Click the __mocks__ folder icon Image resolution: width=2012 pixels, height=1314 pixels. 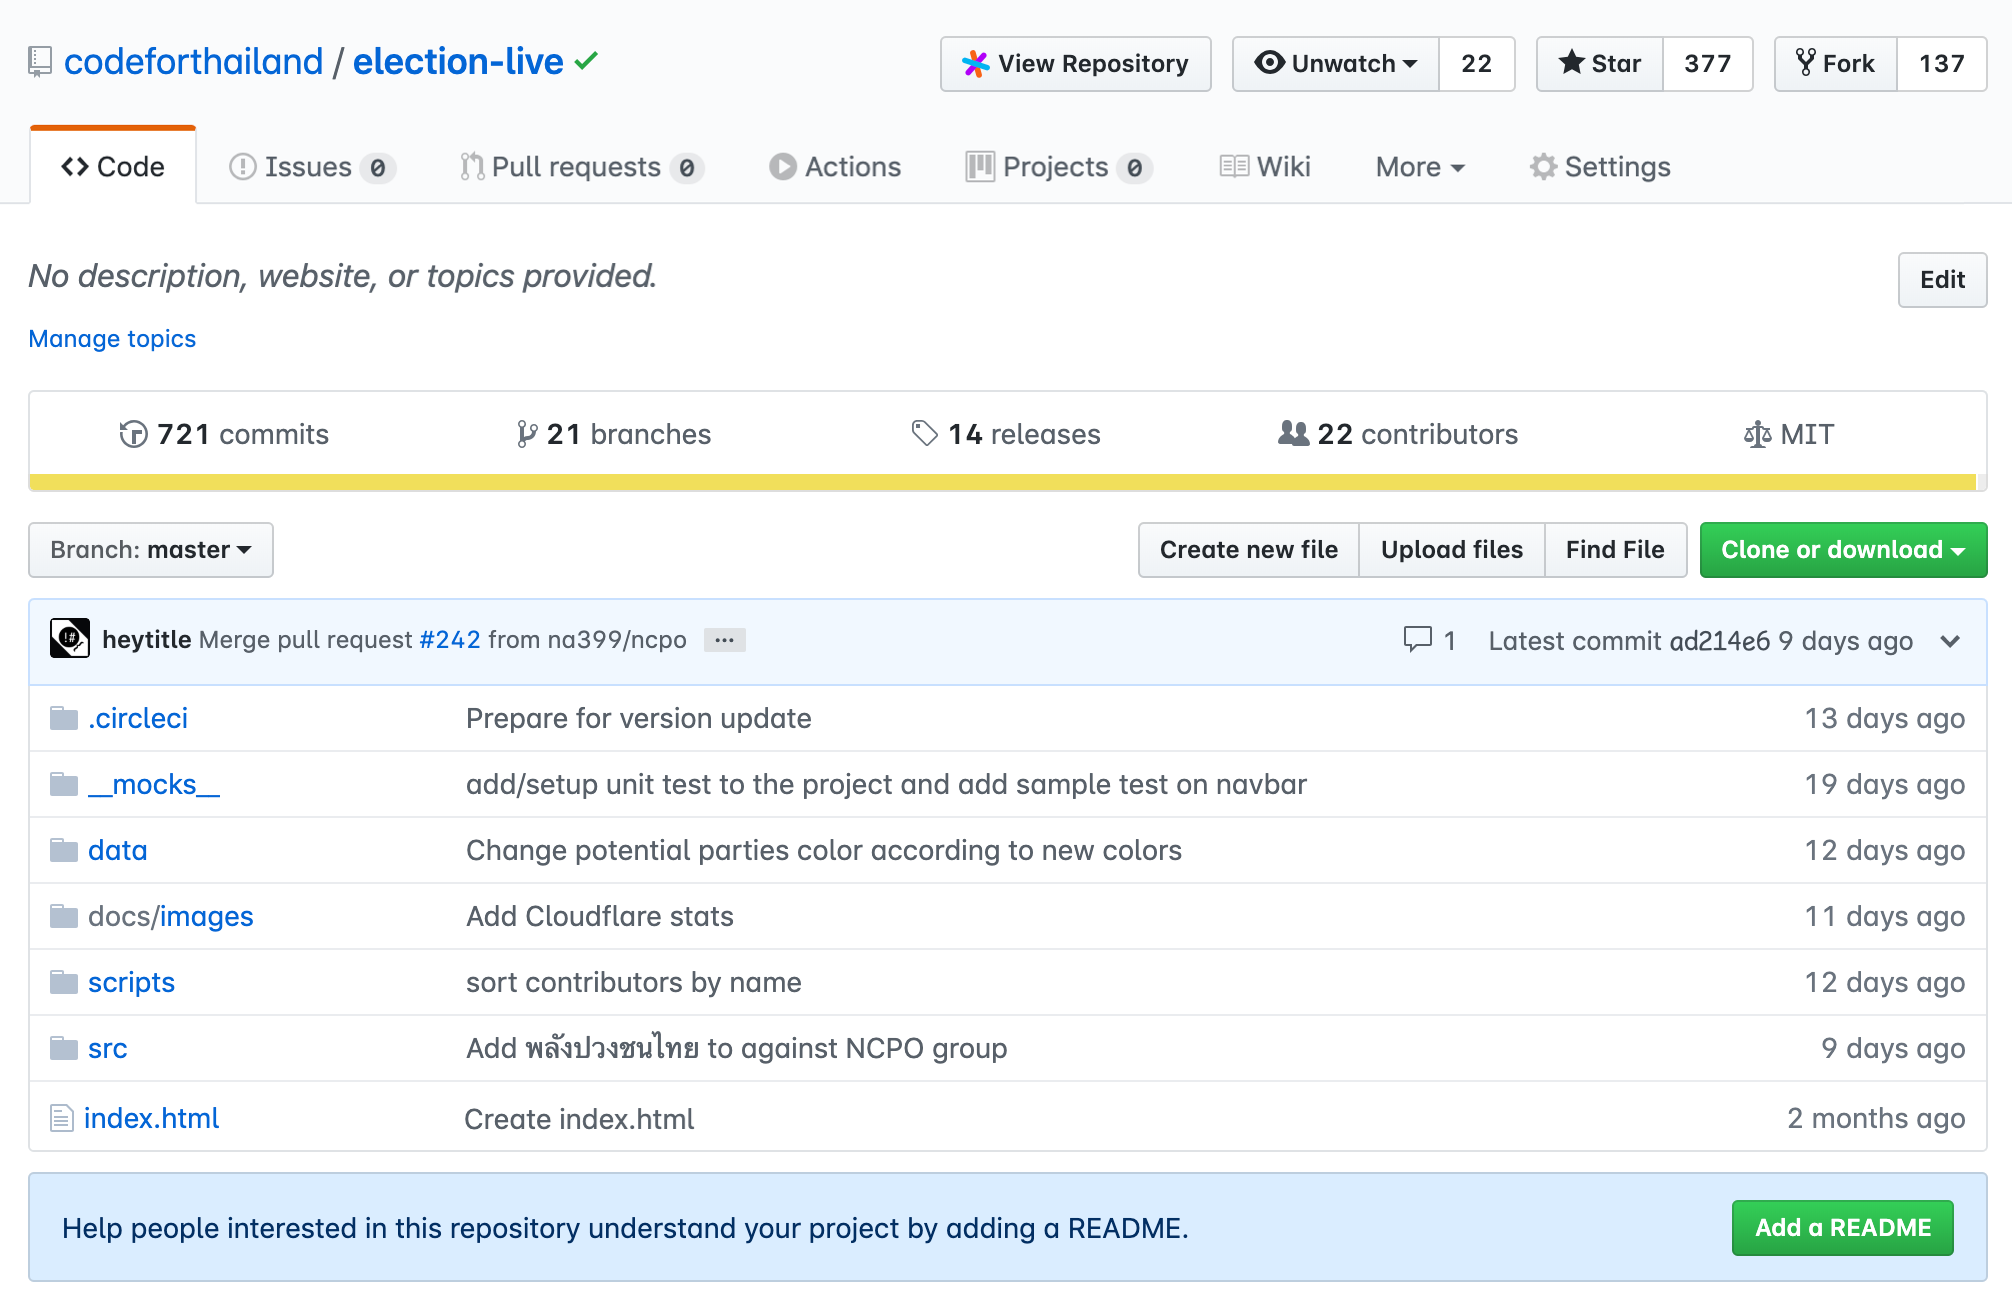point(64,784)
